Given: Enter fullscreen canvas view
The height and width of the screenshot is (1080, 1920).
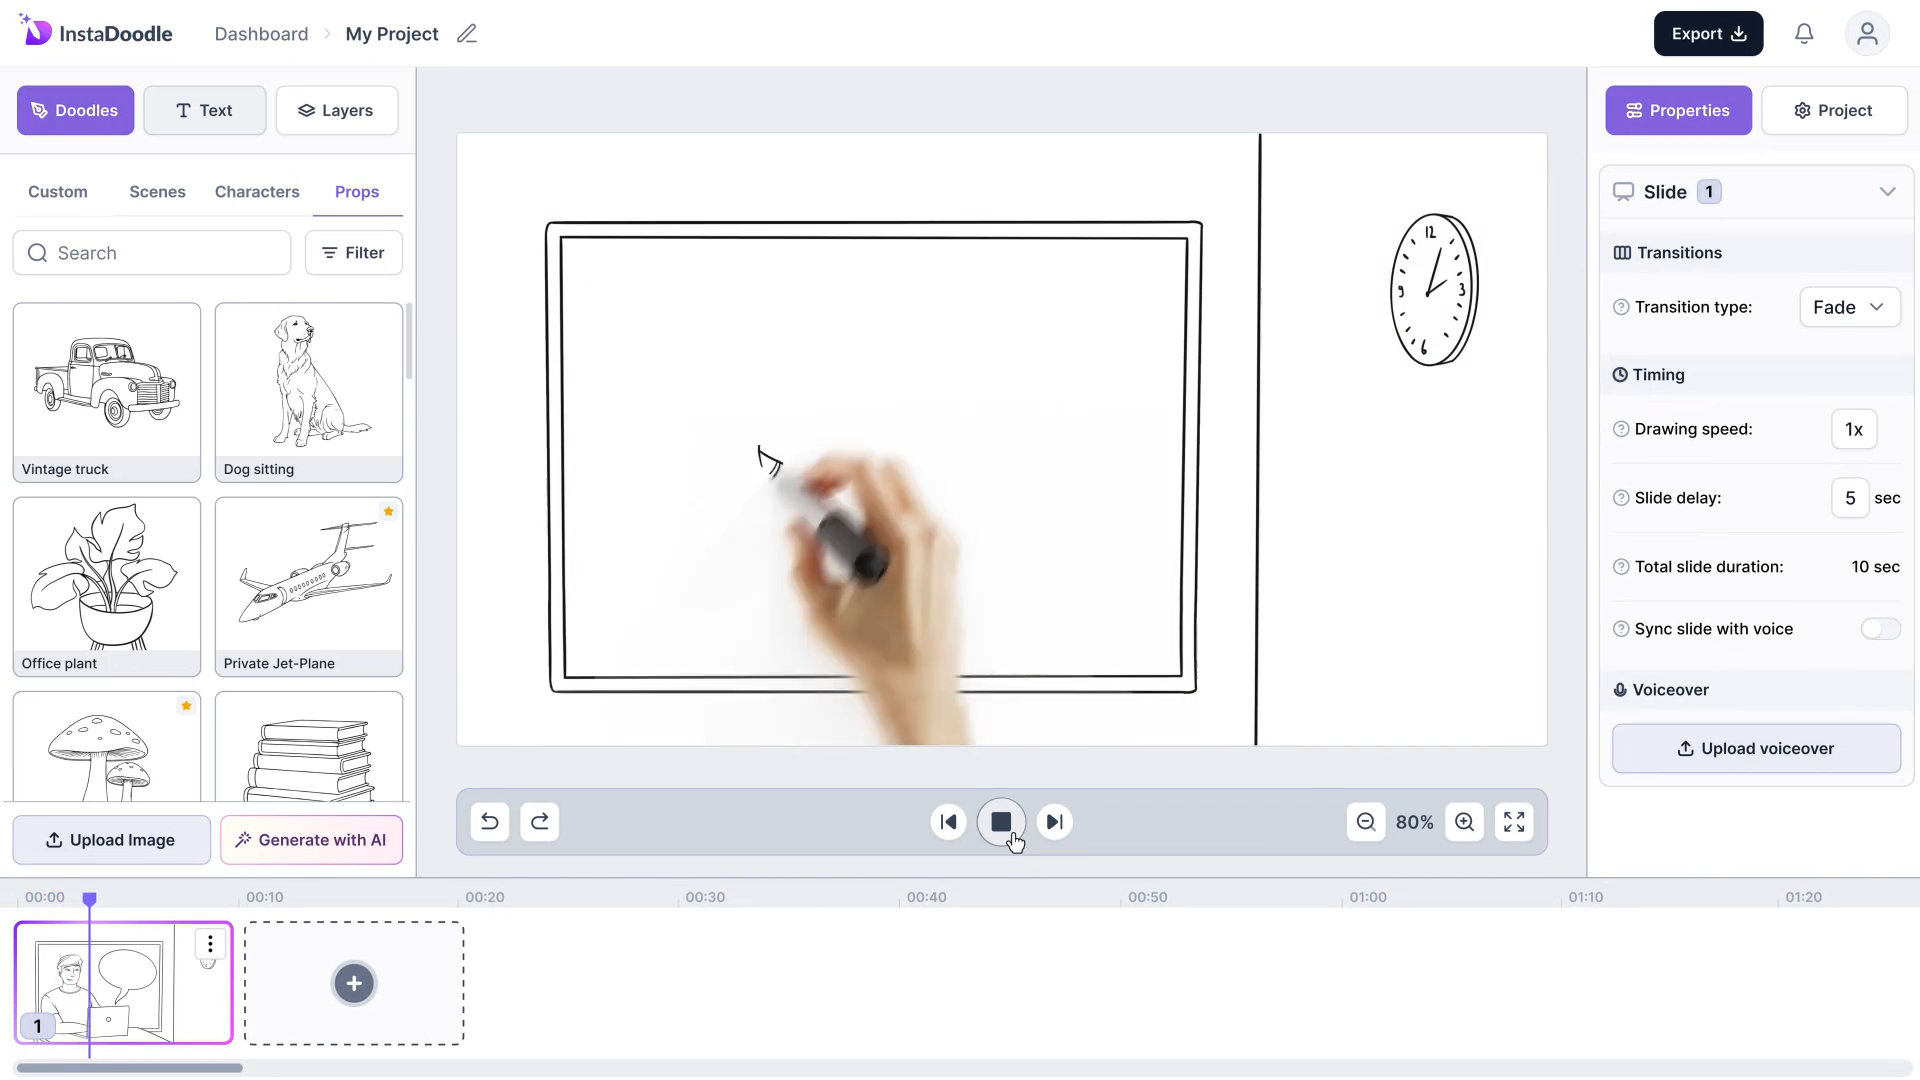Looking at the screenshot, I should [1514, 822].
